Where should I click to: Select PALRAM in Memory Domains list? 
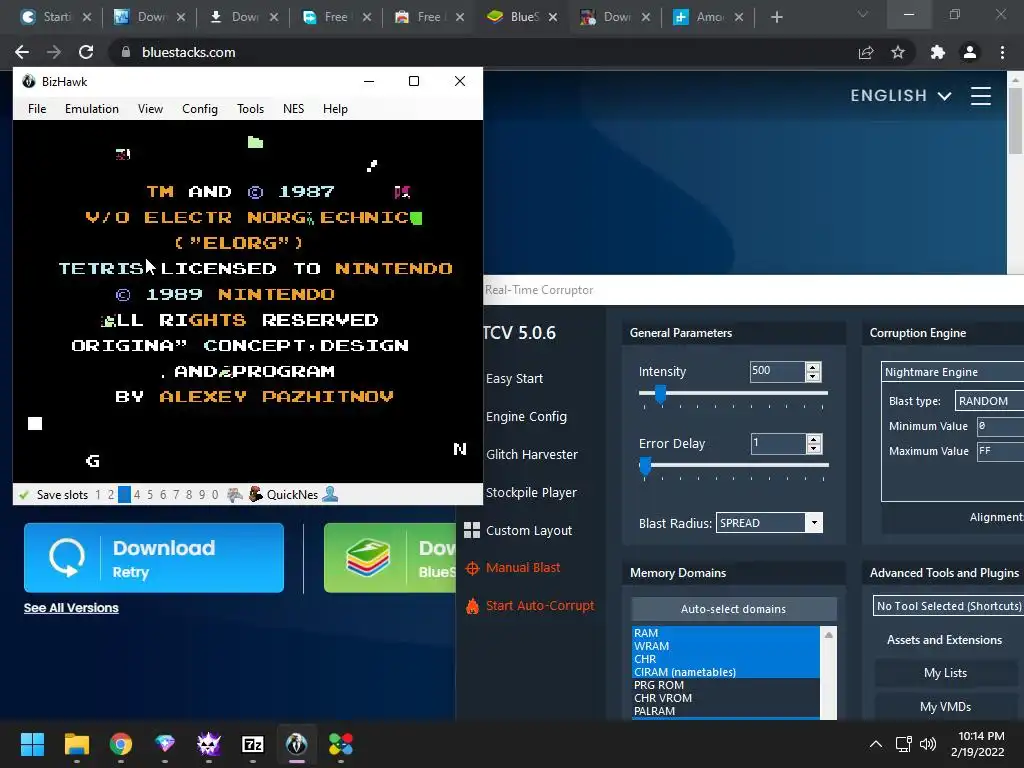coord(726,711)
